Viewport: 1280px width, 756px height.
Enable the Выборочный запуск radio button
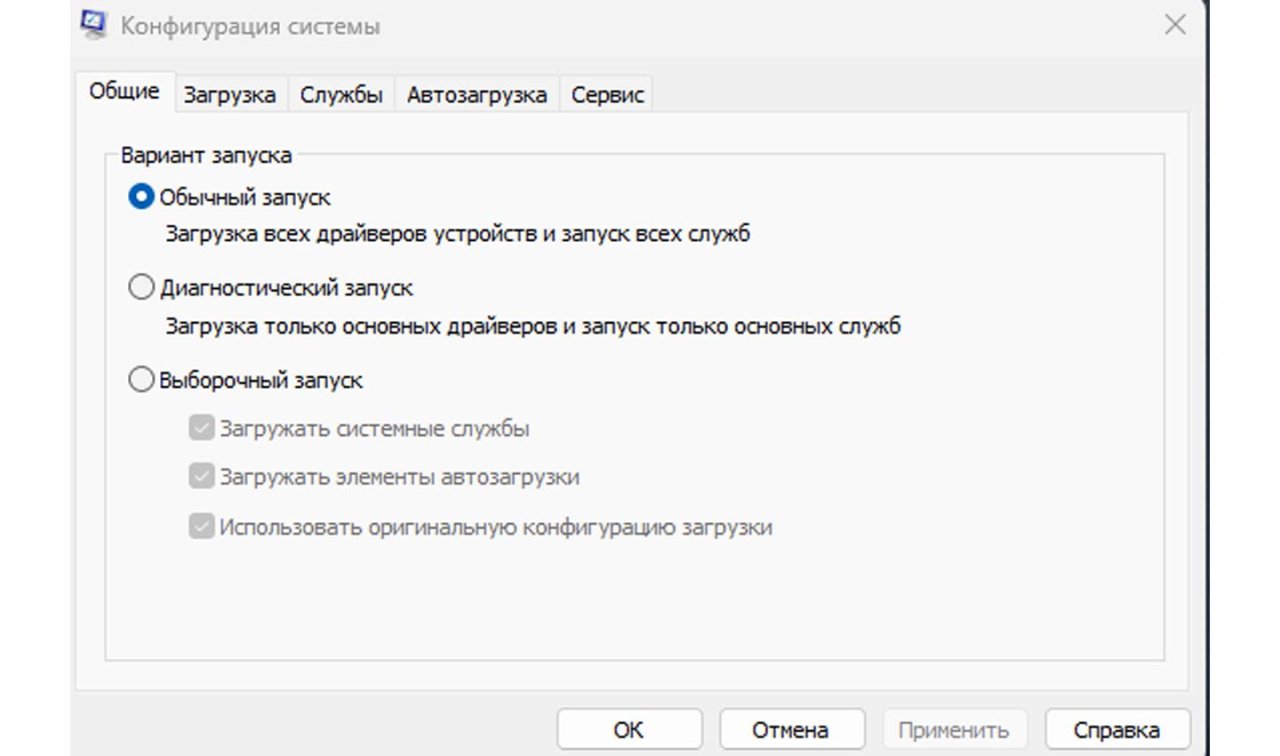[x=141, y=381]
